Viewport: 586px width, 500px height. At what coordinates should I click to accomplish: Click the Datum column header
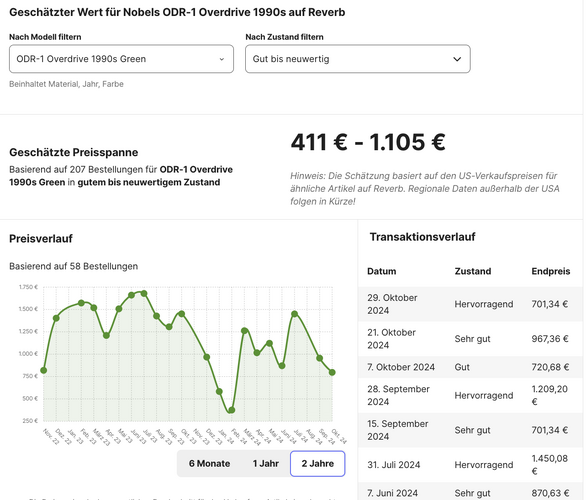click(382, 271)
